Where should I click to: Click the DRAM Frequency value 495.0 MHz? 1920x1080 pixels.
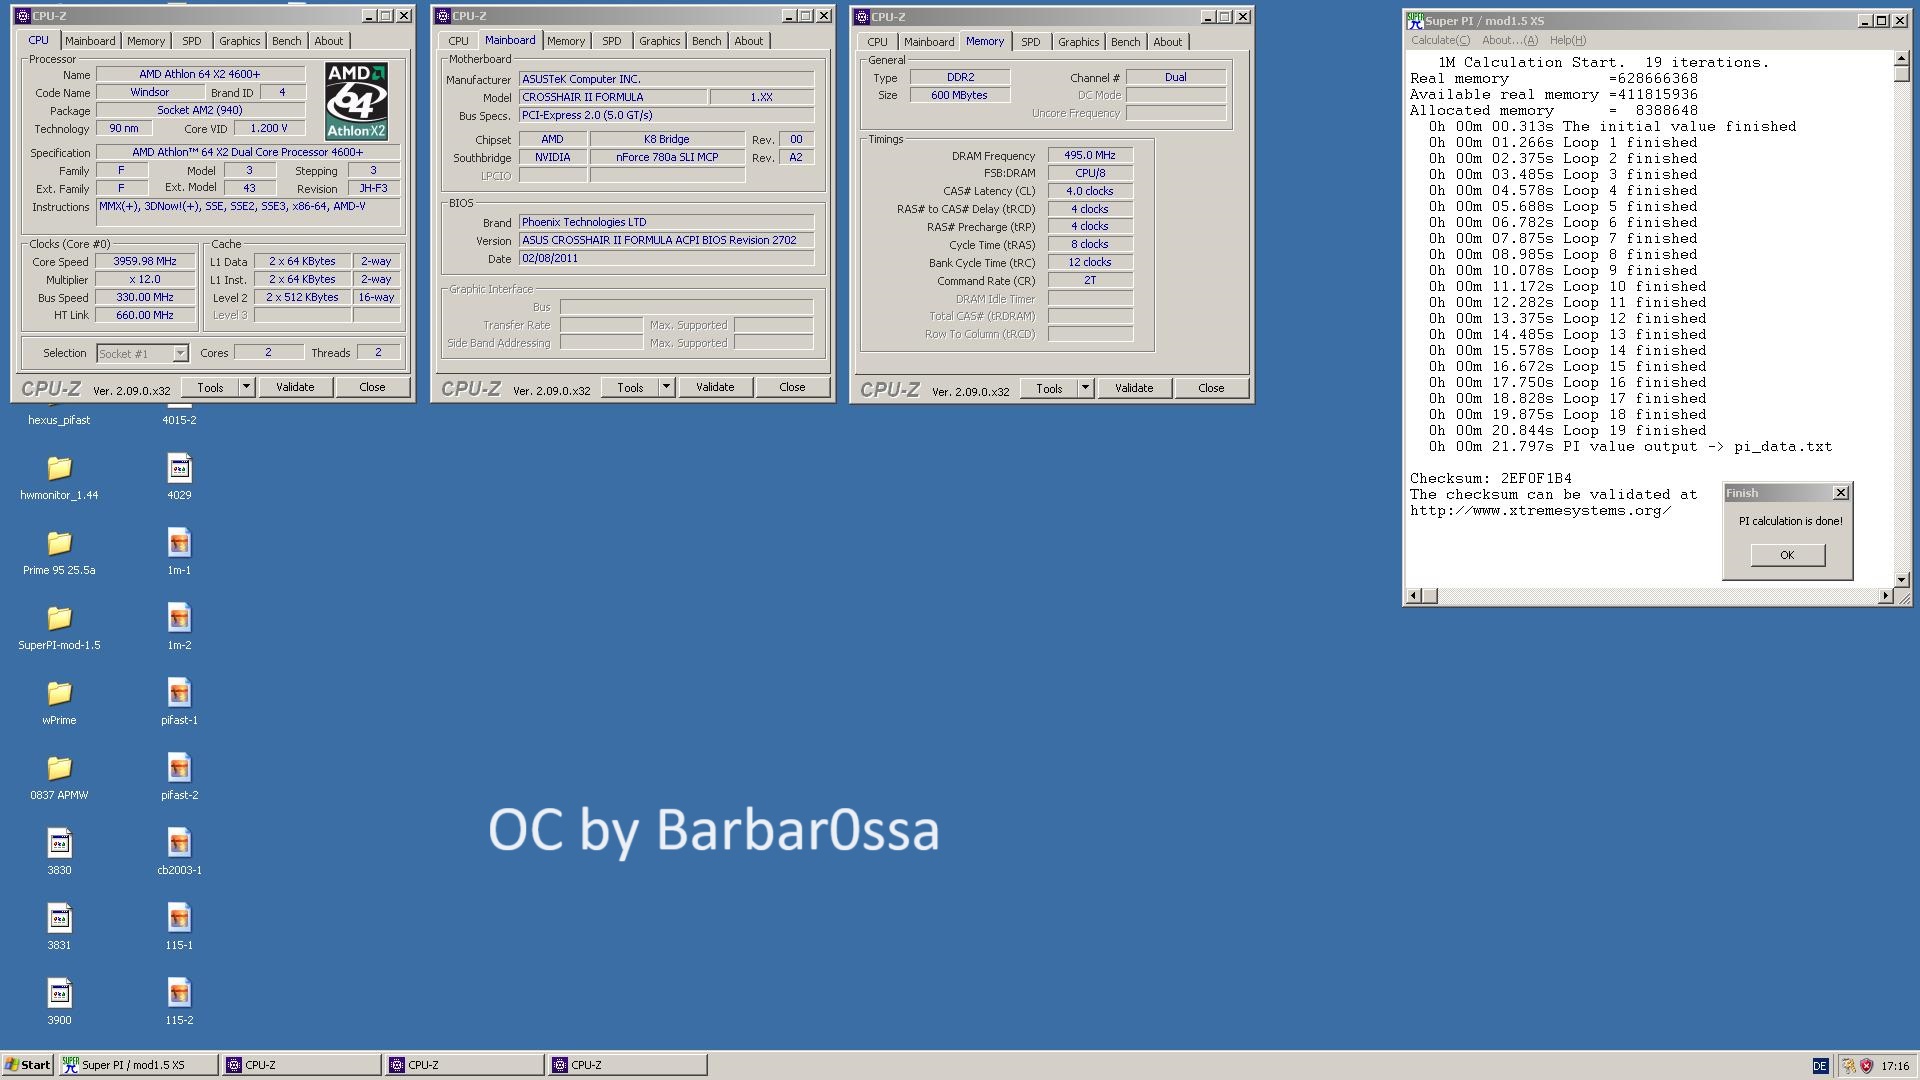click(1090, 156)
